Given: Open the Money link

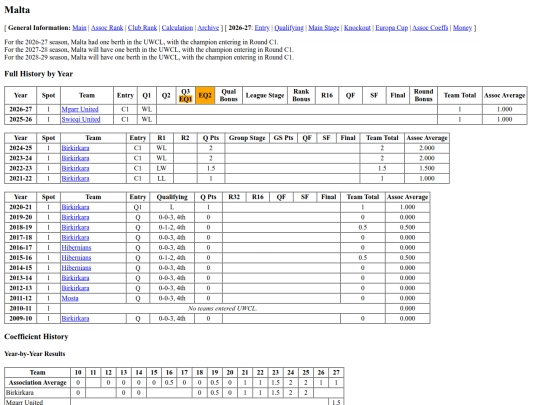Looking at the screenshot, I should point(462,28).
